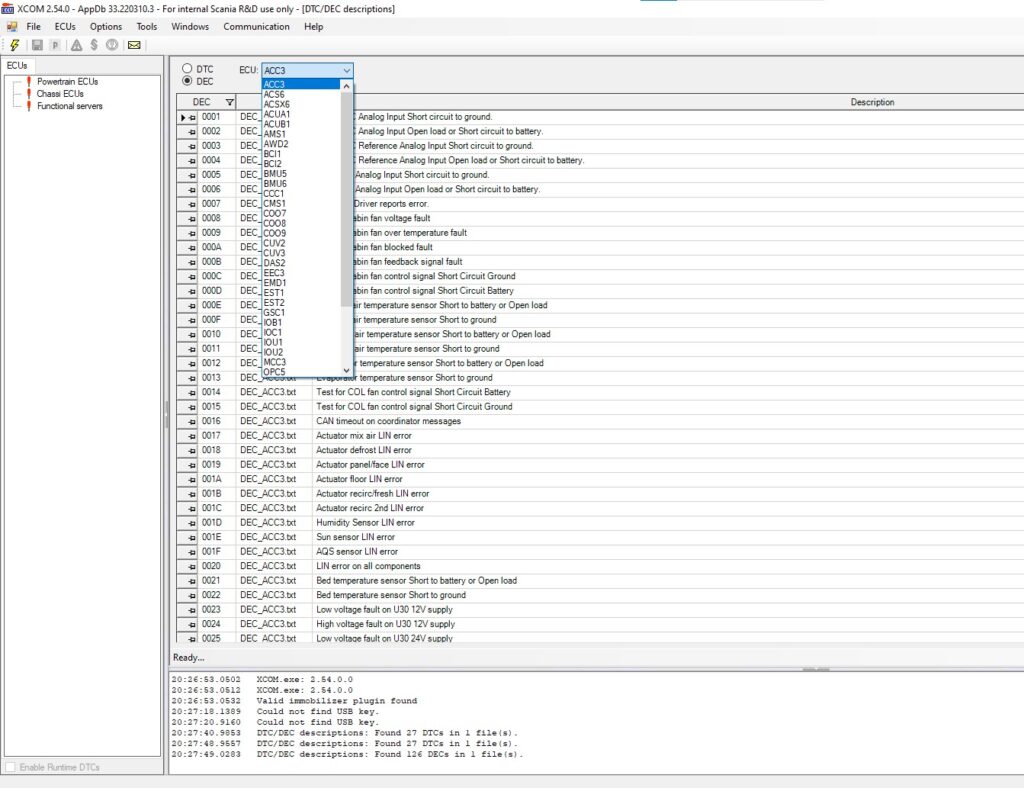Click the Save toolbar icon
The height and width of the screenshot is (788, 1024).
pyautogui.click(x=37, y=44)
